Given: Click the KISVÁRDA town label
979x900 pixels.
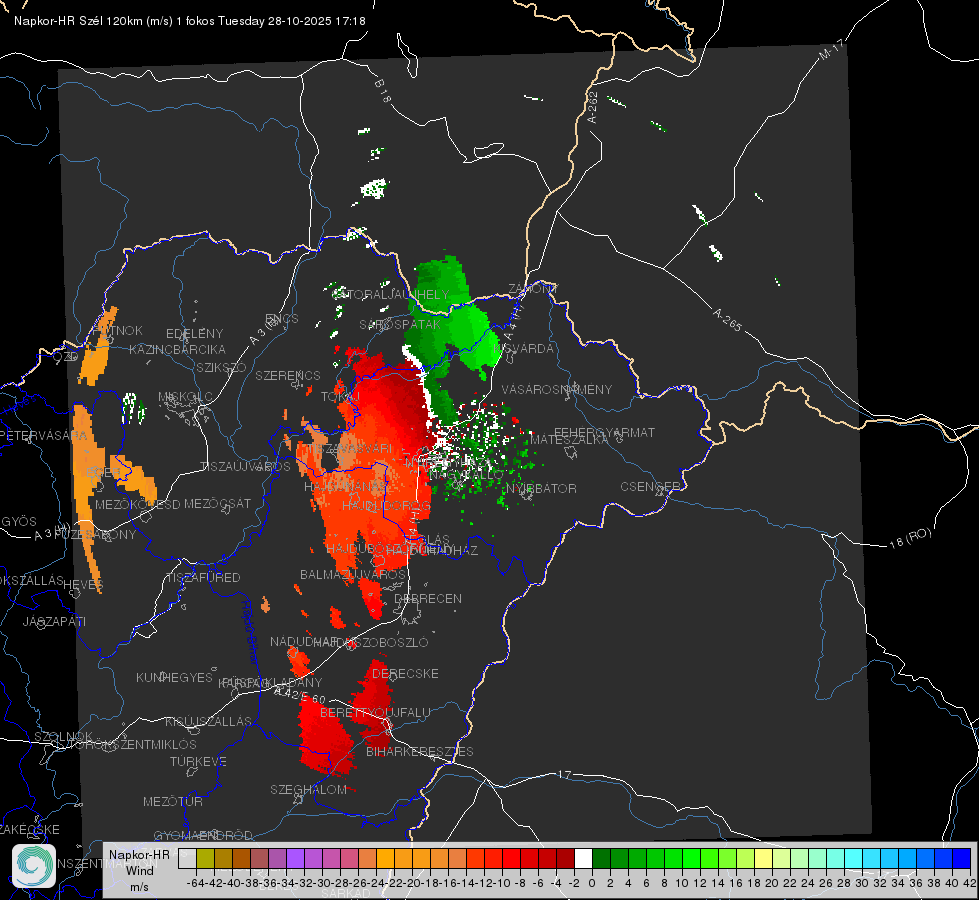Looking at the screenshot, I should (x=524, y=349).
